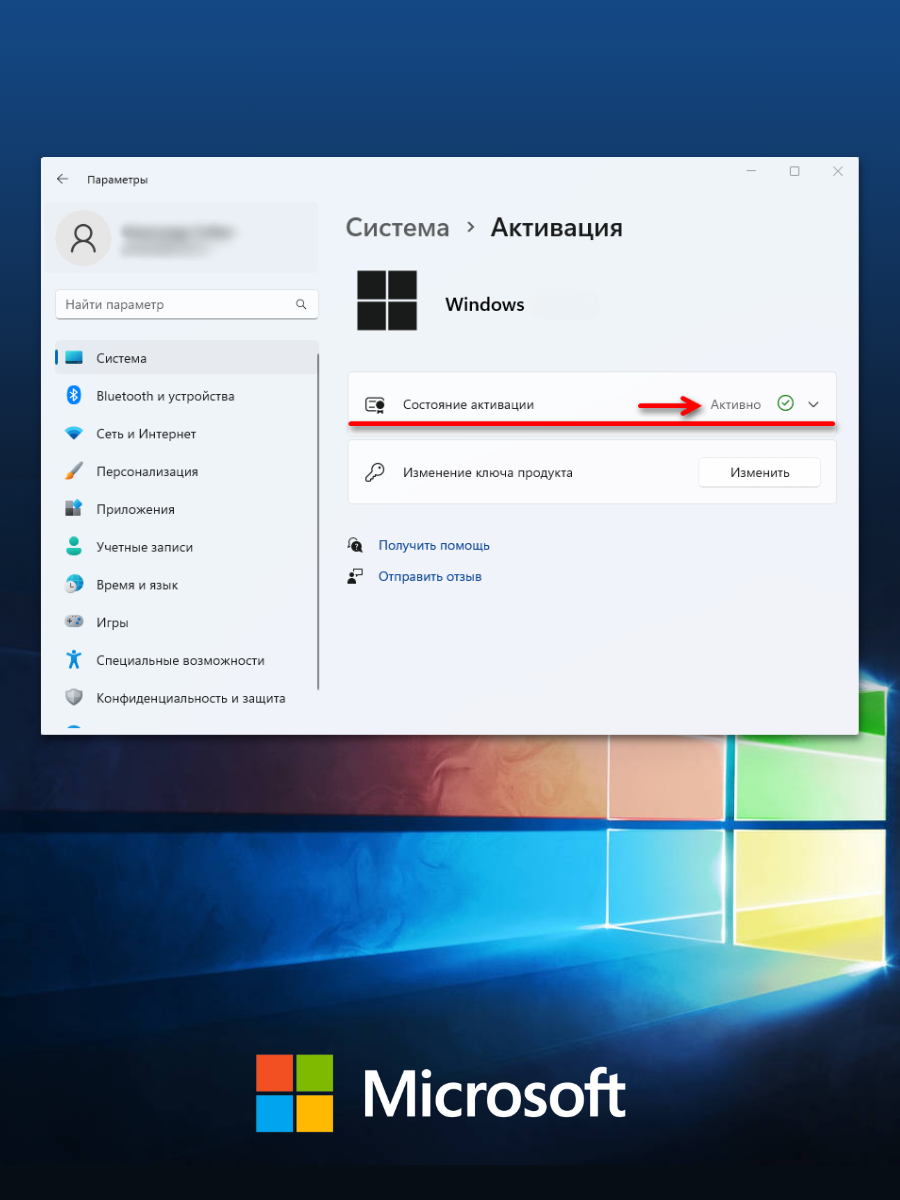
Task: Open Отправить отзыв link
Action: click(x=430, y=576)
